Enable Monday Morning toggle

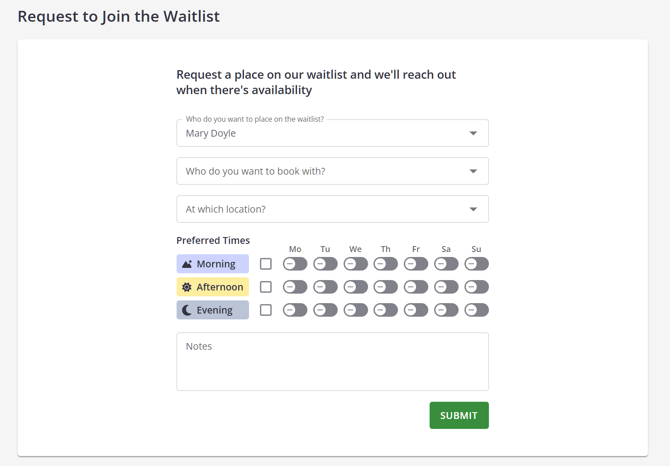coord(295,264)
